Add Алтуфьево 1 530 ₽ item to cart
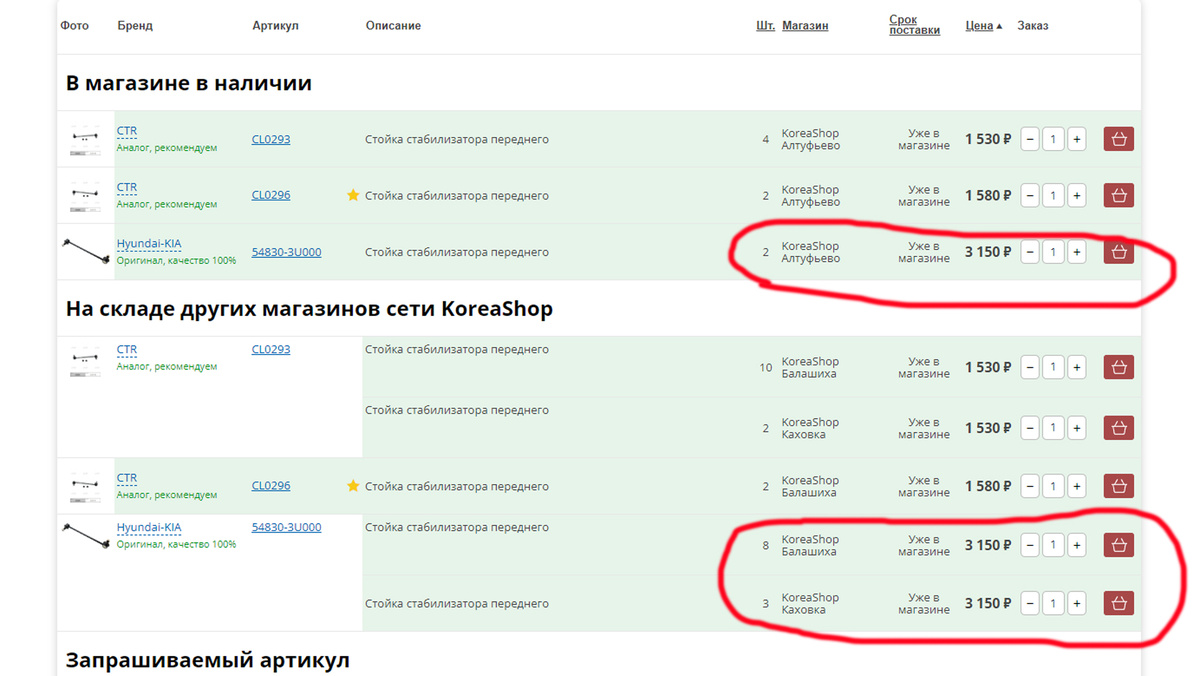Image resolution: width=1200 pixels, height=676 pixels. point(1118,140)
